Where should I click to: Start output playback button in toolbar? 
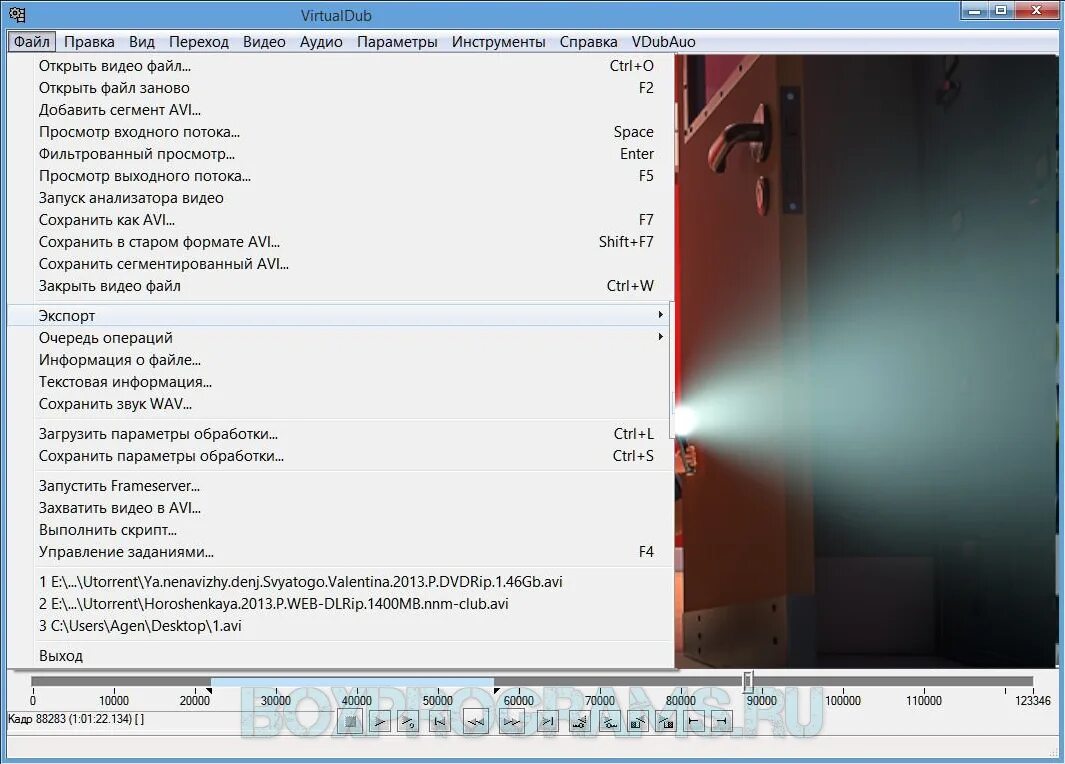click(409, 721)
